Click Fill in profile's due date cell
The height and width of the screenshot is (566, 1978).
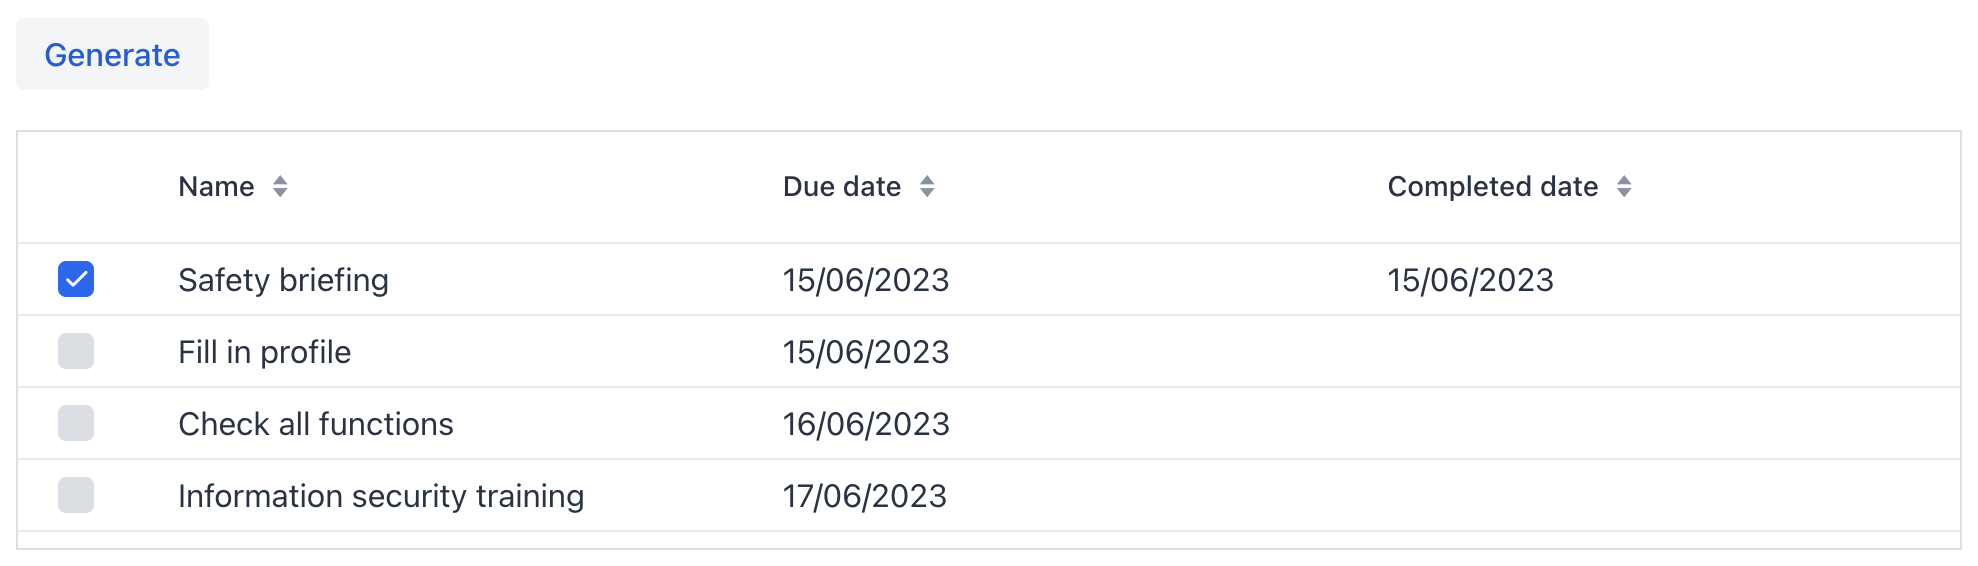click(865, 352)
